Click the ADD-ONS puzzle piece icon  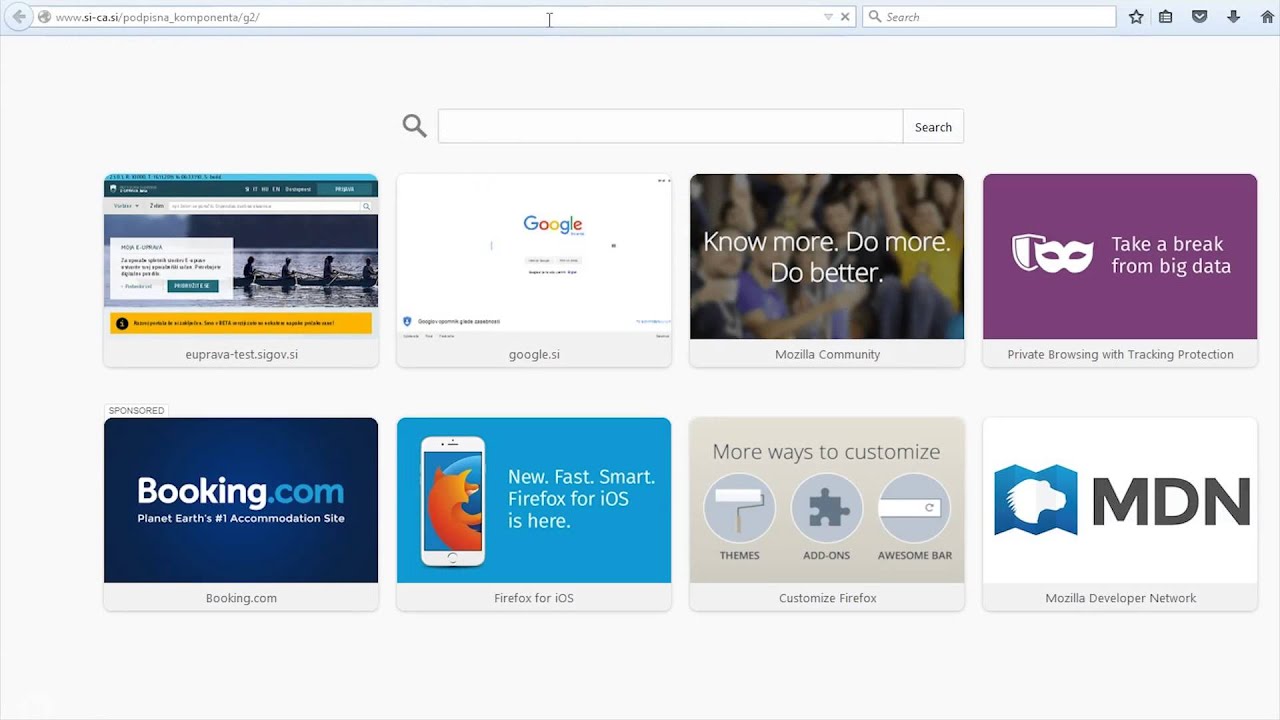click(826, 508)
